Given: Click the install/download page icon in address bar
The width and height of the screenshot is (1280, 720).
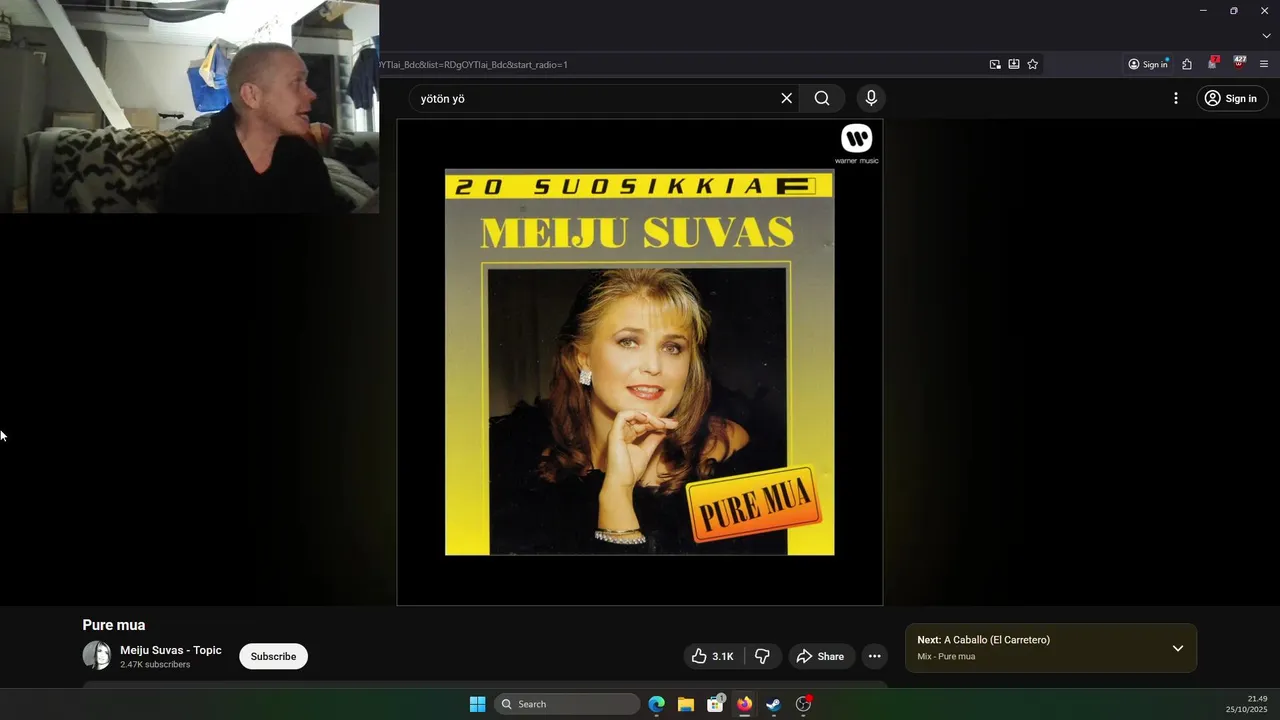Looking at the screenshot, I should click(1014, 64).
